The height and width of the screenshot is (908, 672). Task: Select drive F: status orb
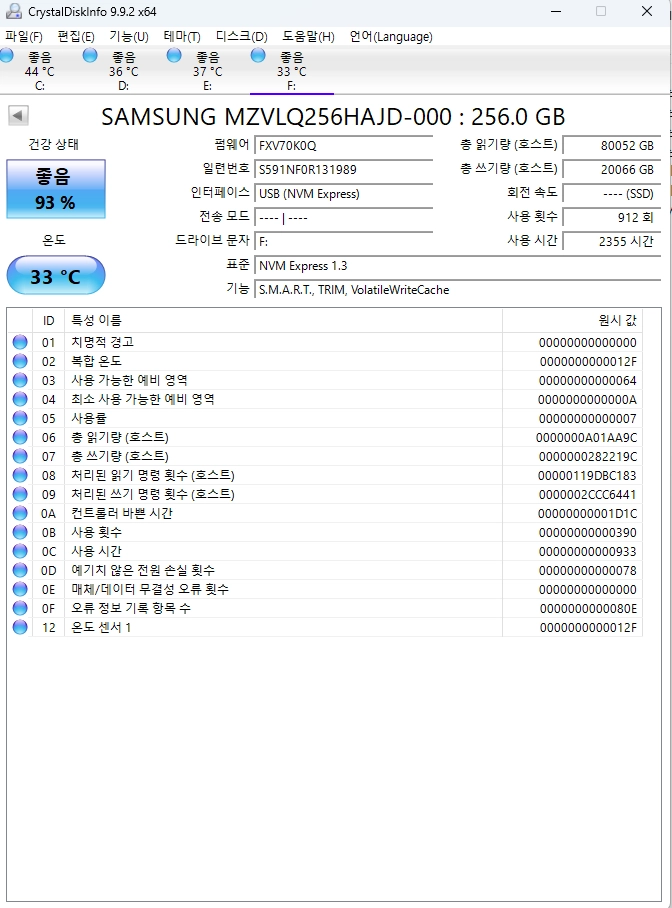[258, 56]
